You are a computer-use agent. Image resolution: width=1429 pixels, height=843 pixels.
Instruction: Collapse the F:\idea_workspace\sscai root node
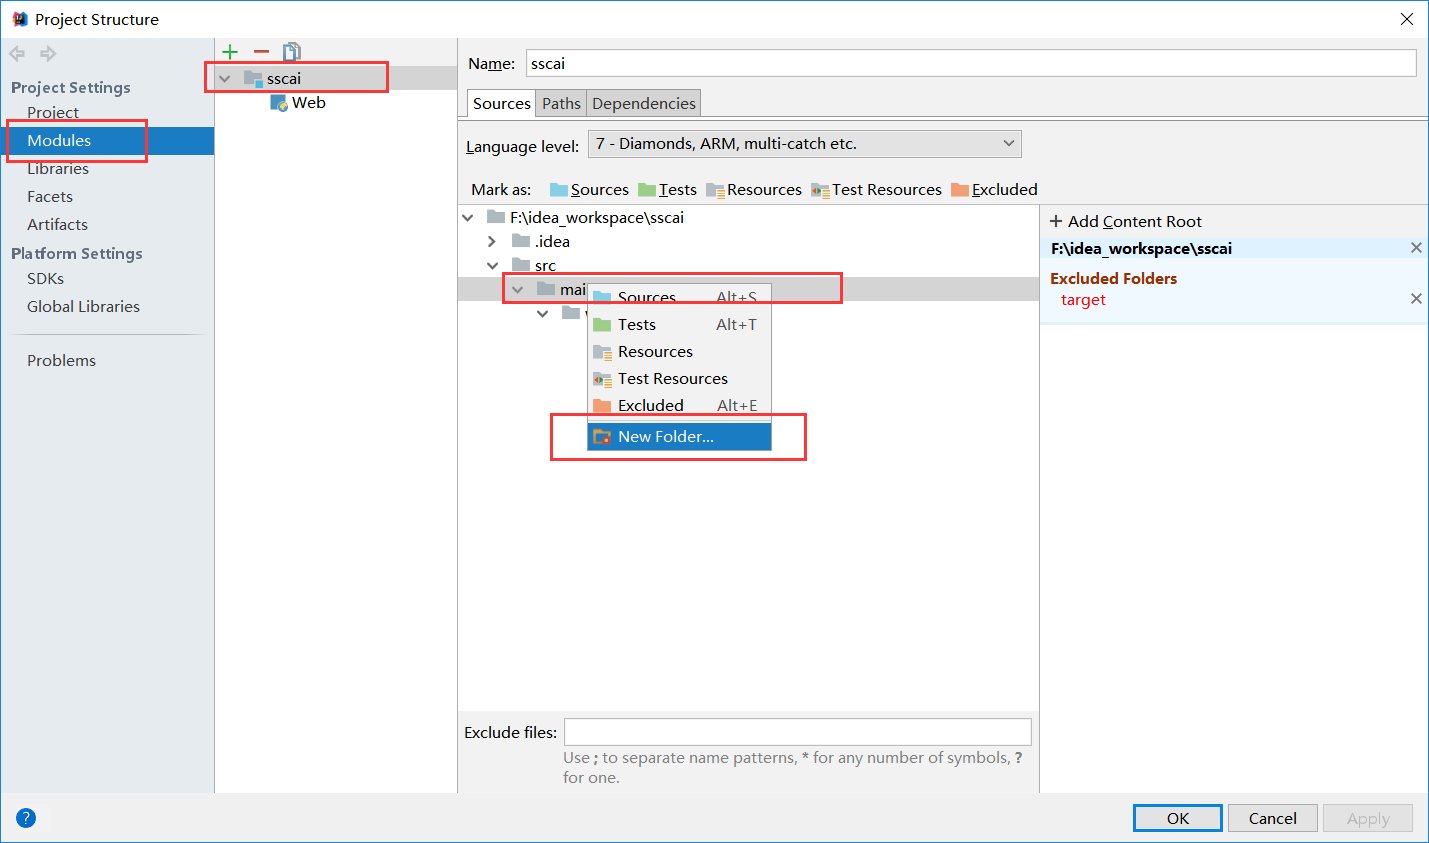click(x=468, y=217)
